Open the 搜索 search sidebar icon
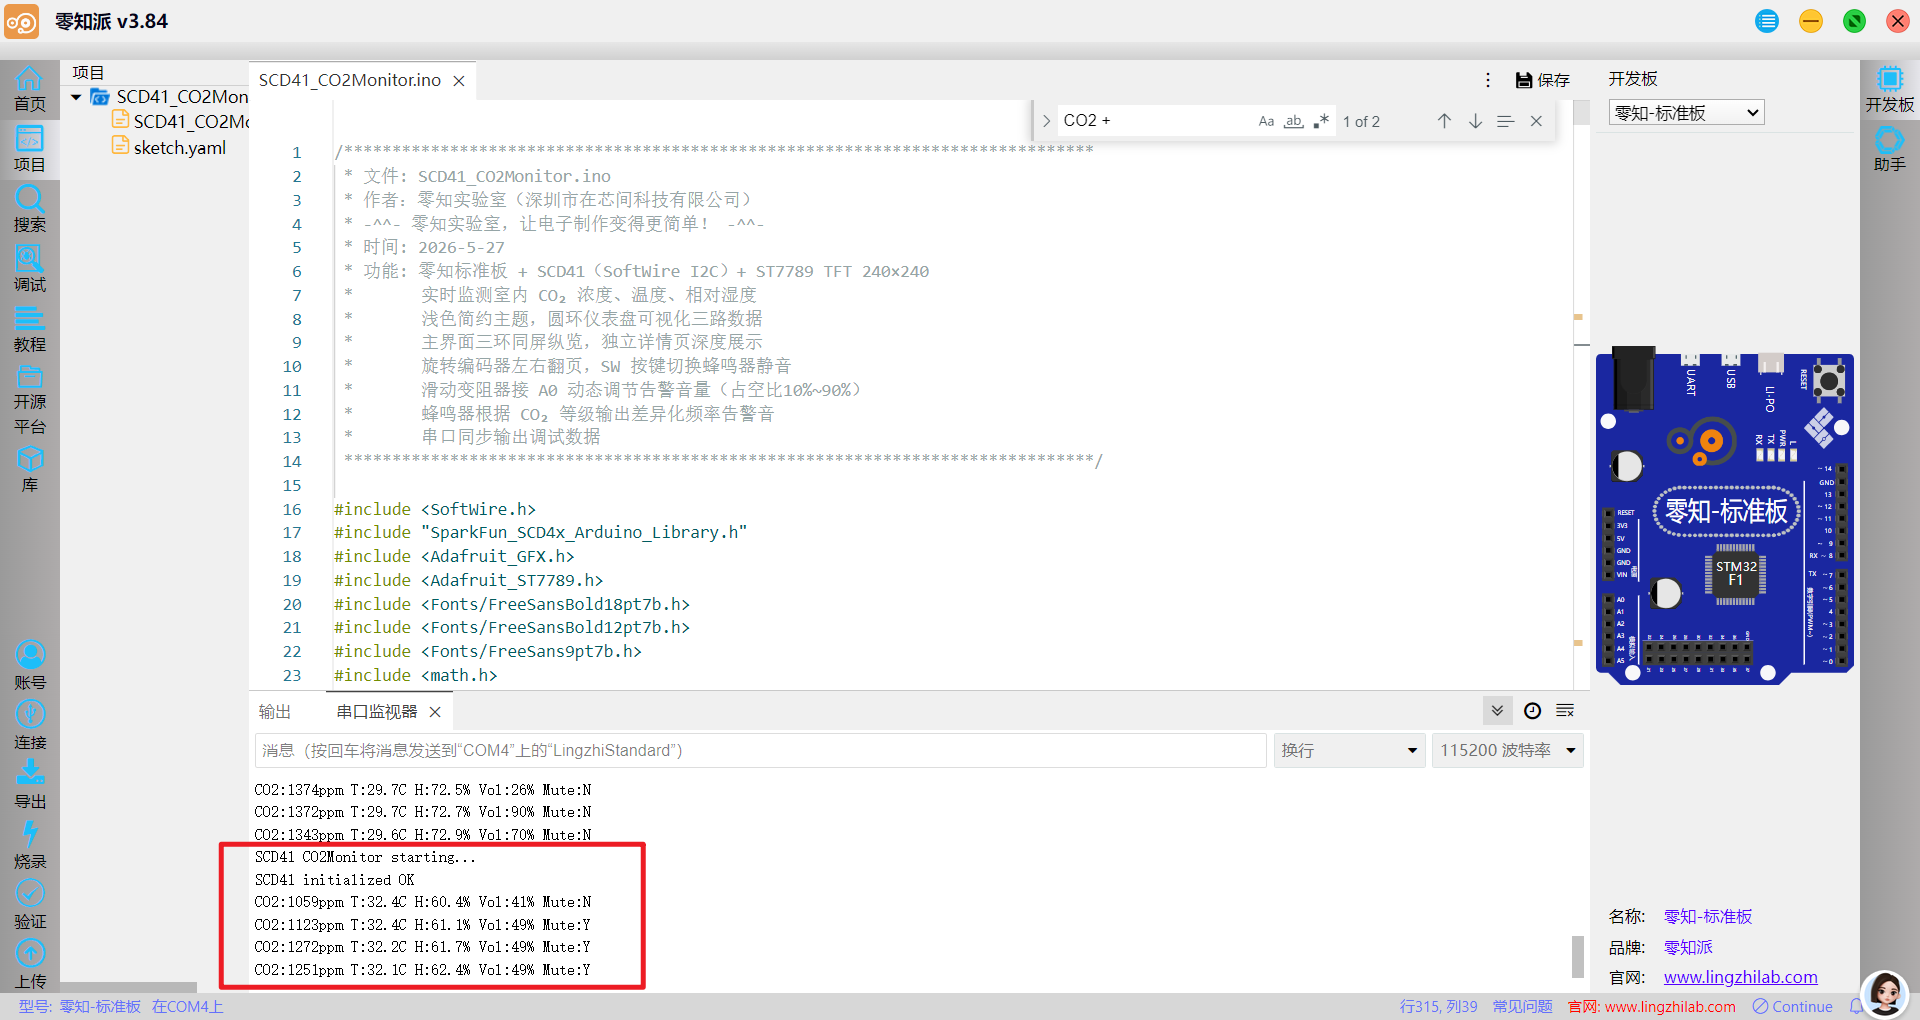1920x1020 pixels. (29, 209)
